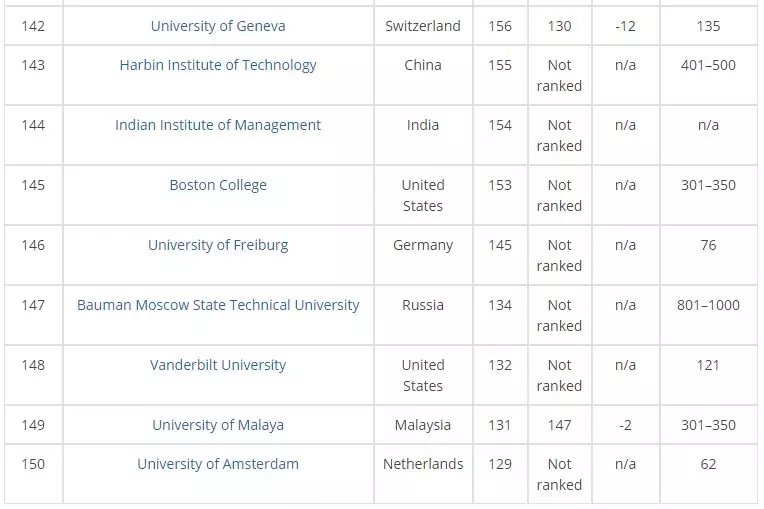Viewport: 764px width, 509px height.
Task: Click Harbin Institute of Technology link
Action: 218,65
